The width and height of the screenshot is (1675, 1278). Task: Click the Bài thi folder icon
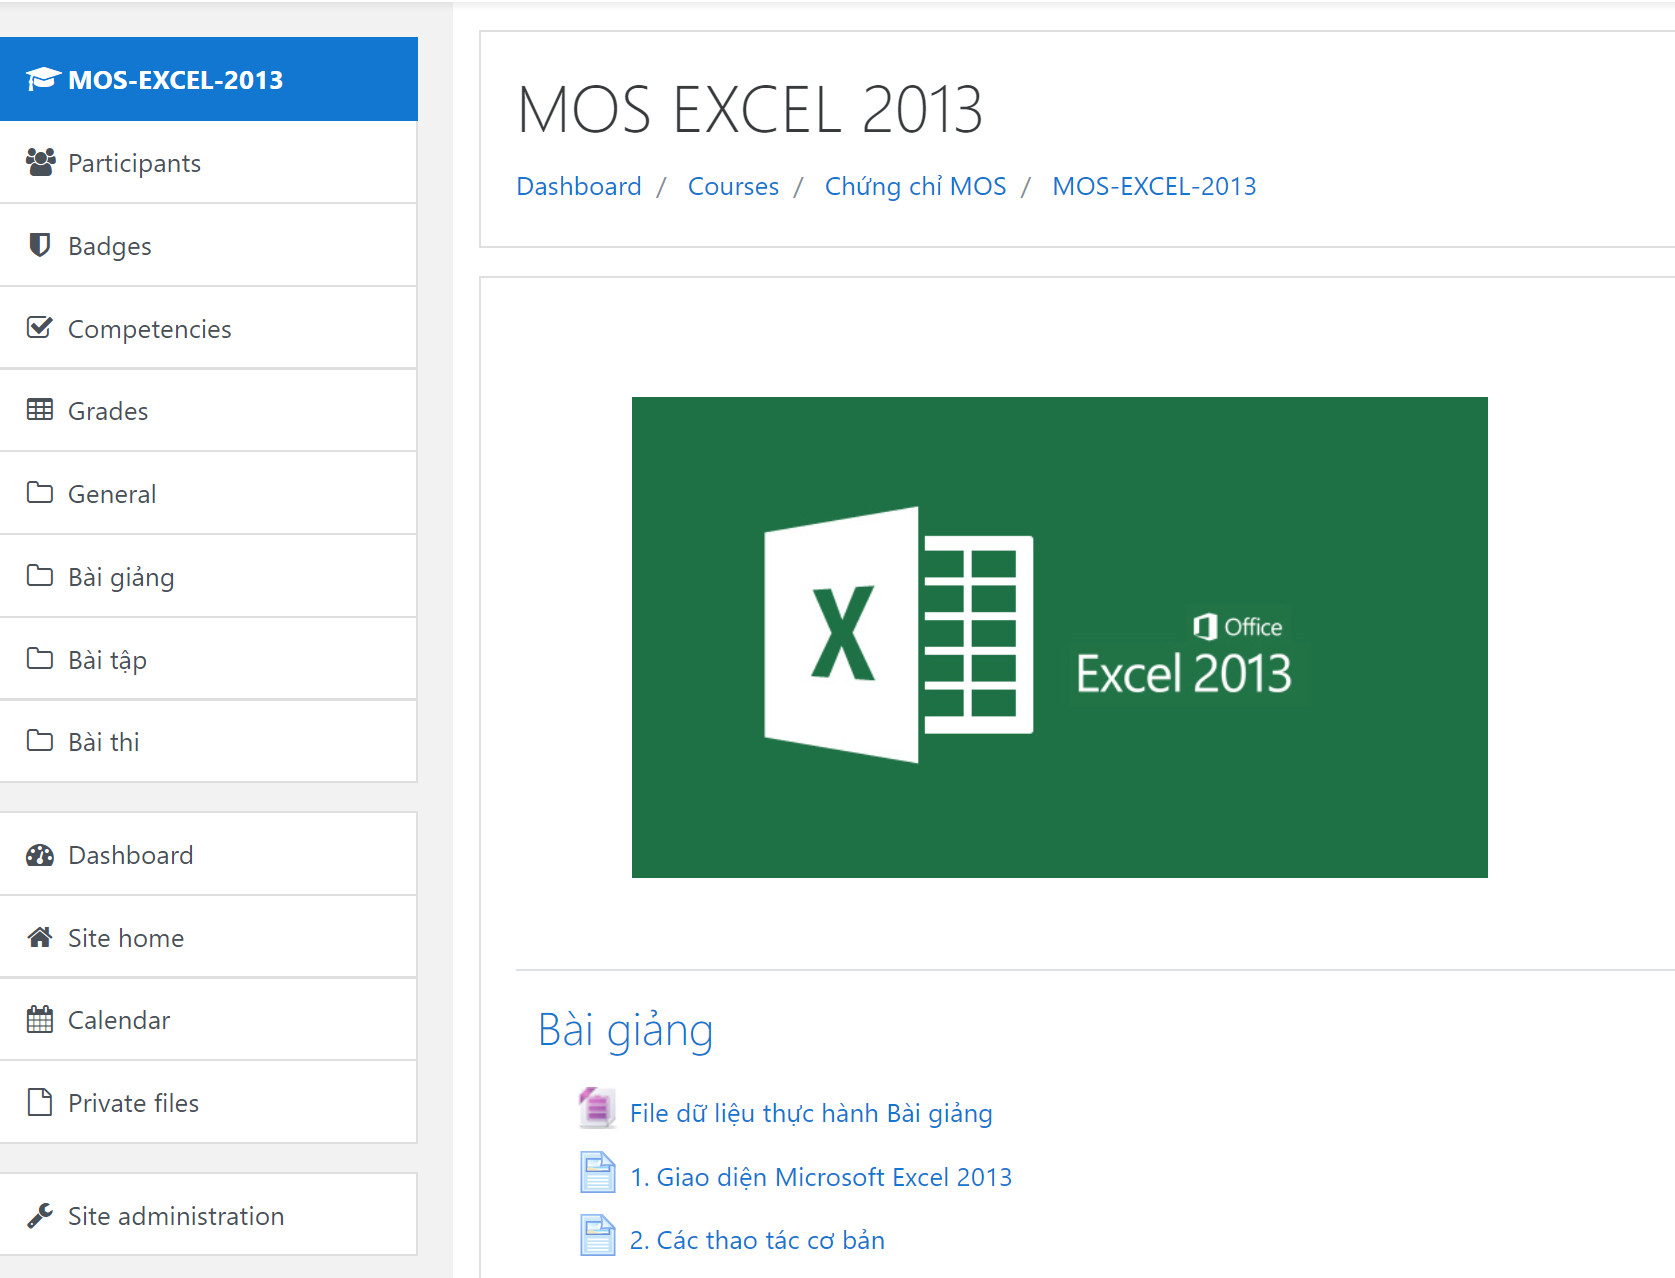click(x=40, y=740)
